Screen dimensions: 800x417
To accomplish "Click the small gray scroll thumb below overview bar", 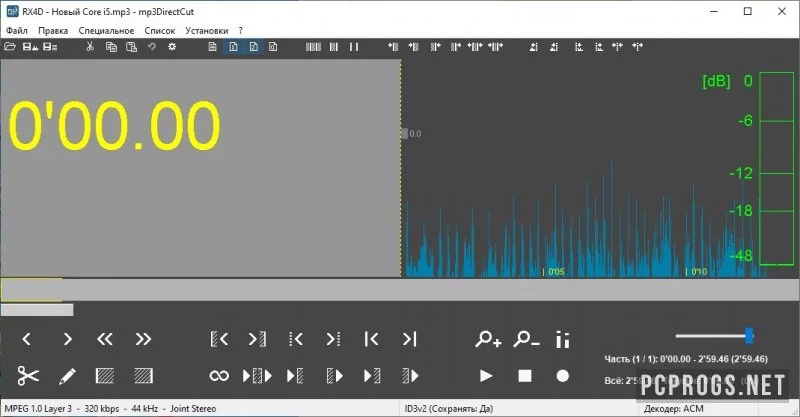I will click(x=37, y=310).
